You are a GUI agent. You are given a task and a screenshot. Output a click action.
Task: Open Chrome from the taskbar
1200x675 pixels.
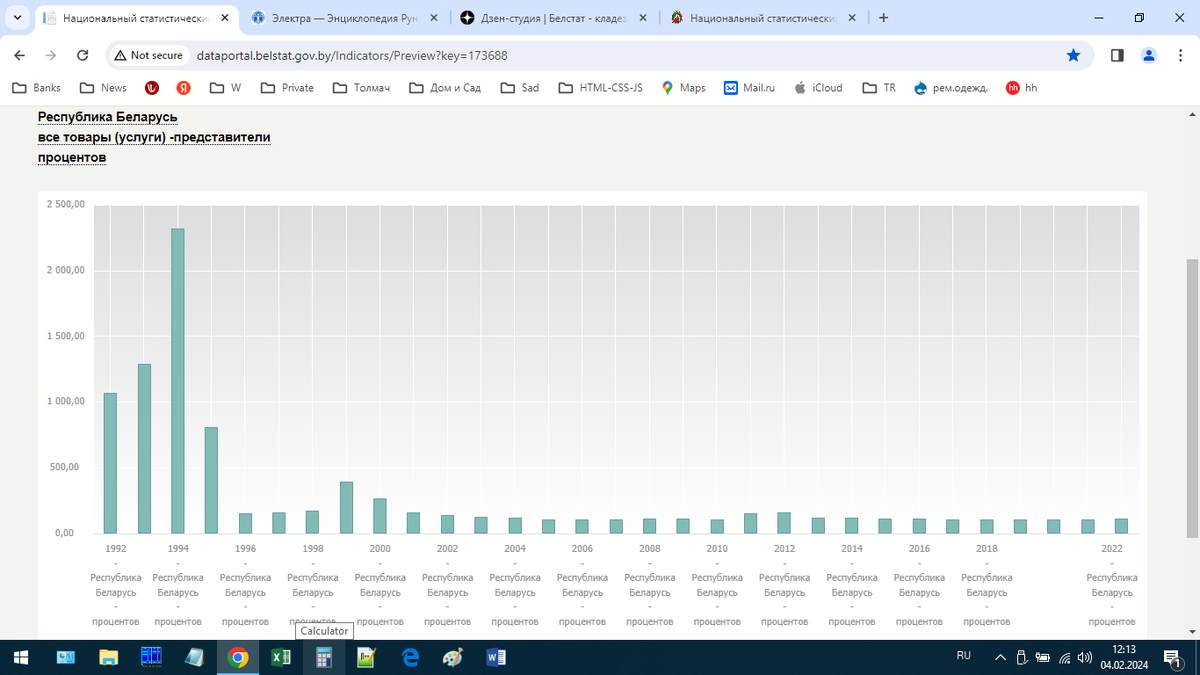tap(238, 658)
